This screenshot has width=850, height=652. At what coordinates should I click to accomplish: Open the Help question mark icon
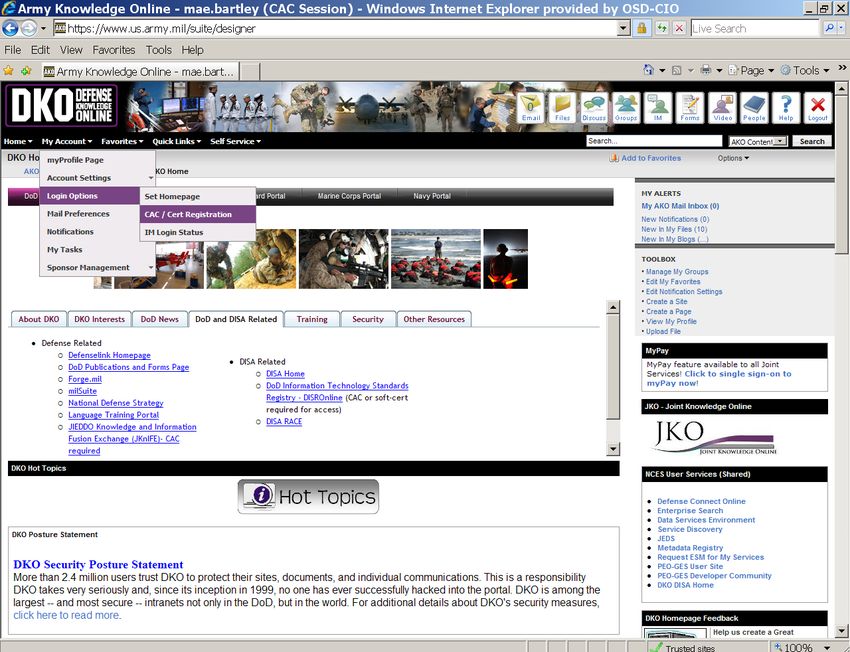click(x=786, y=108)
